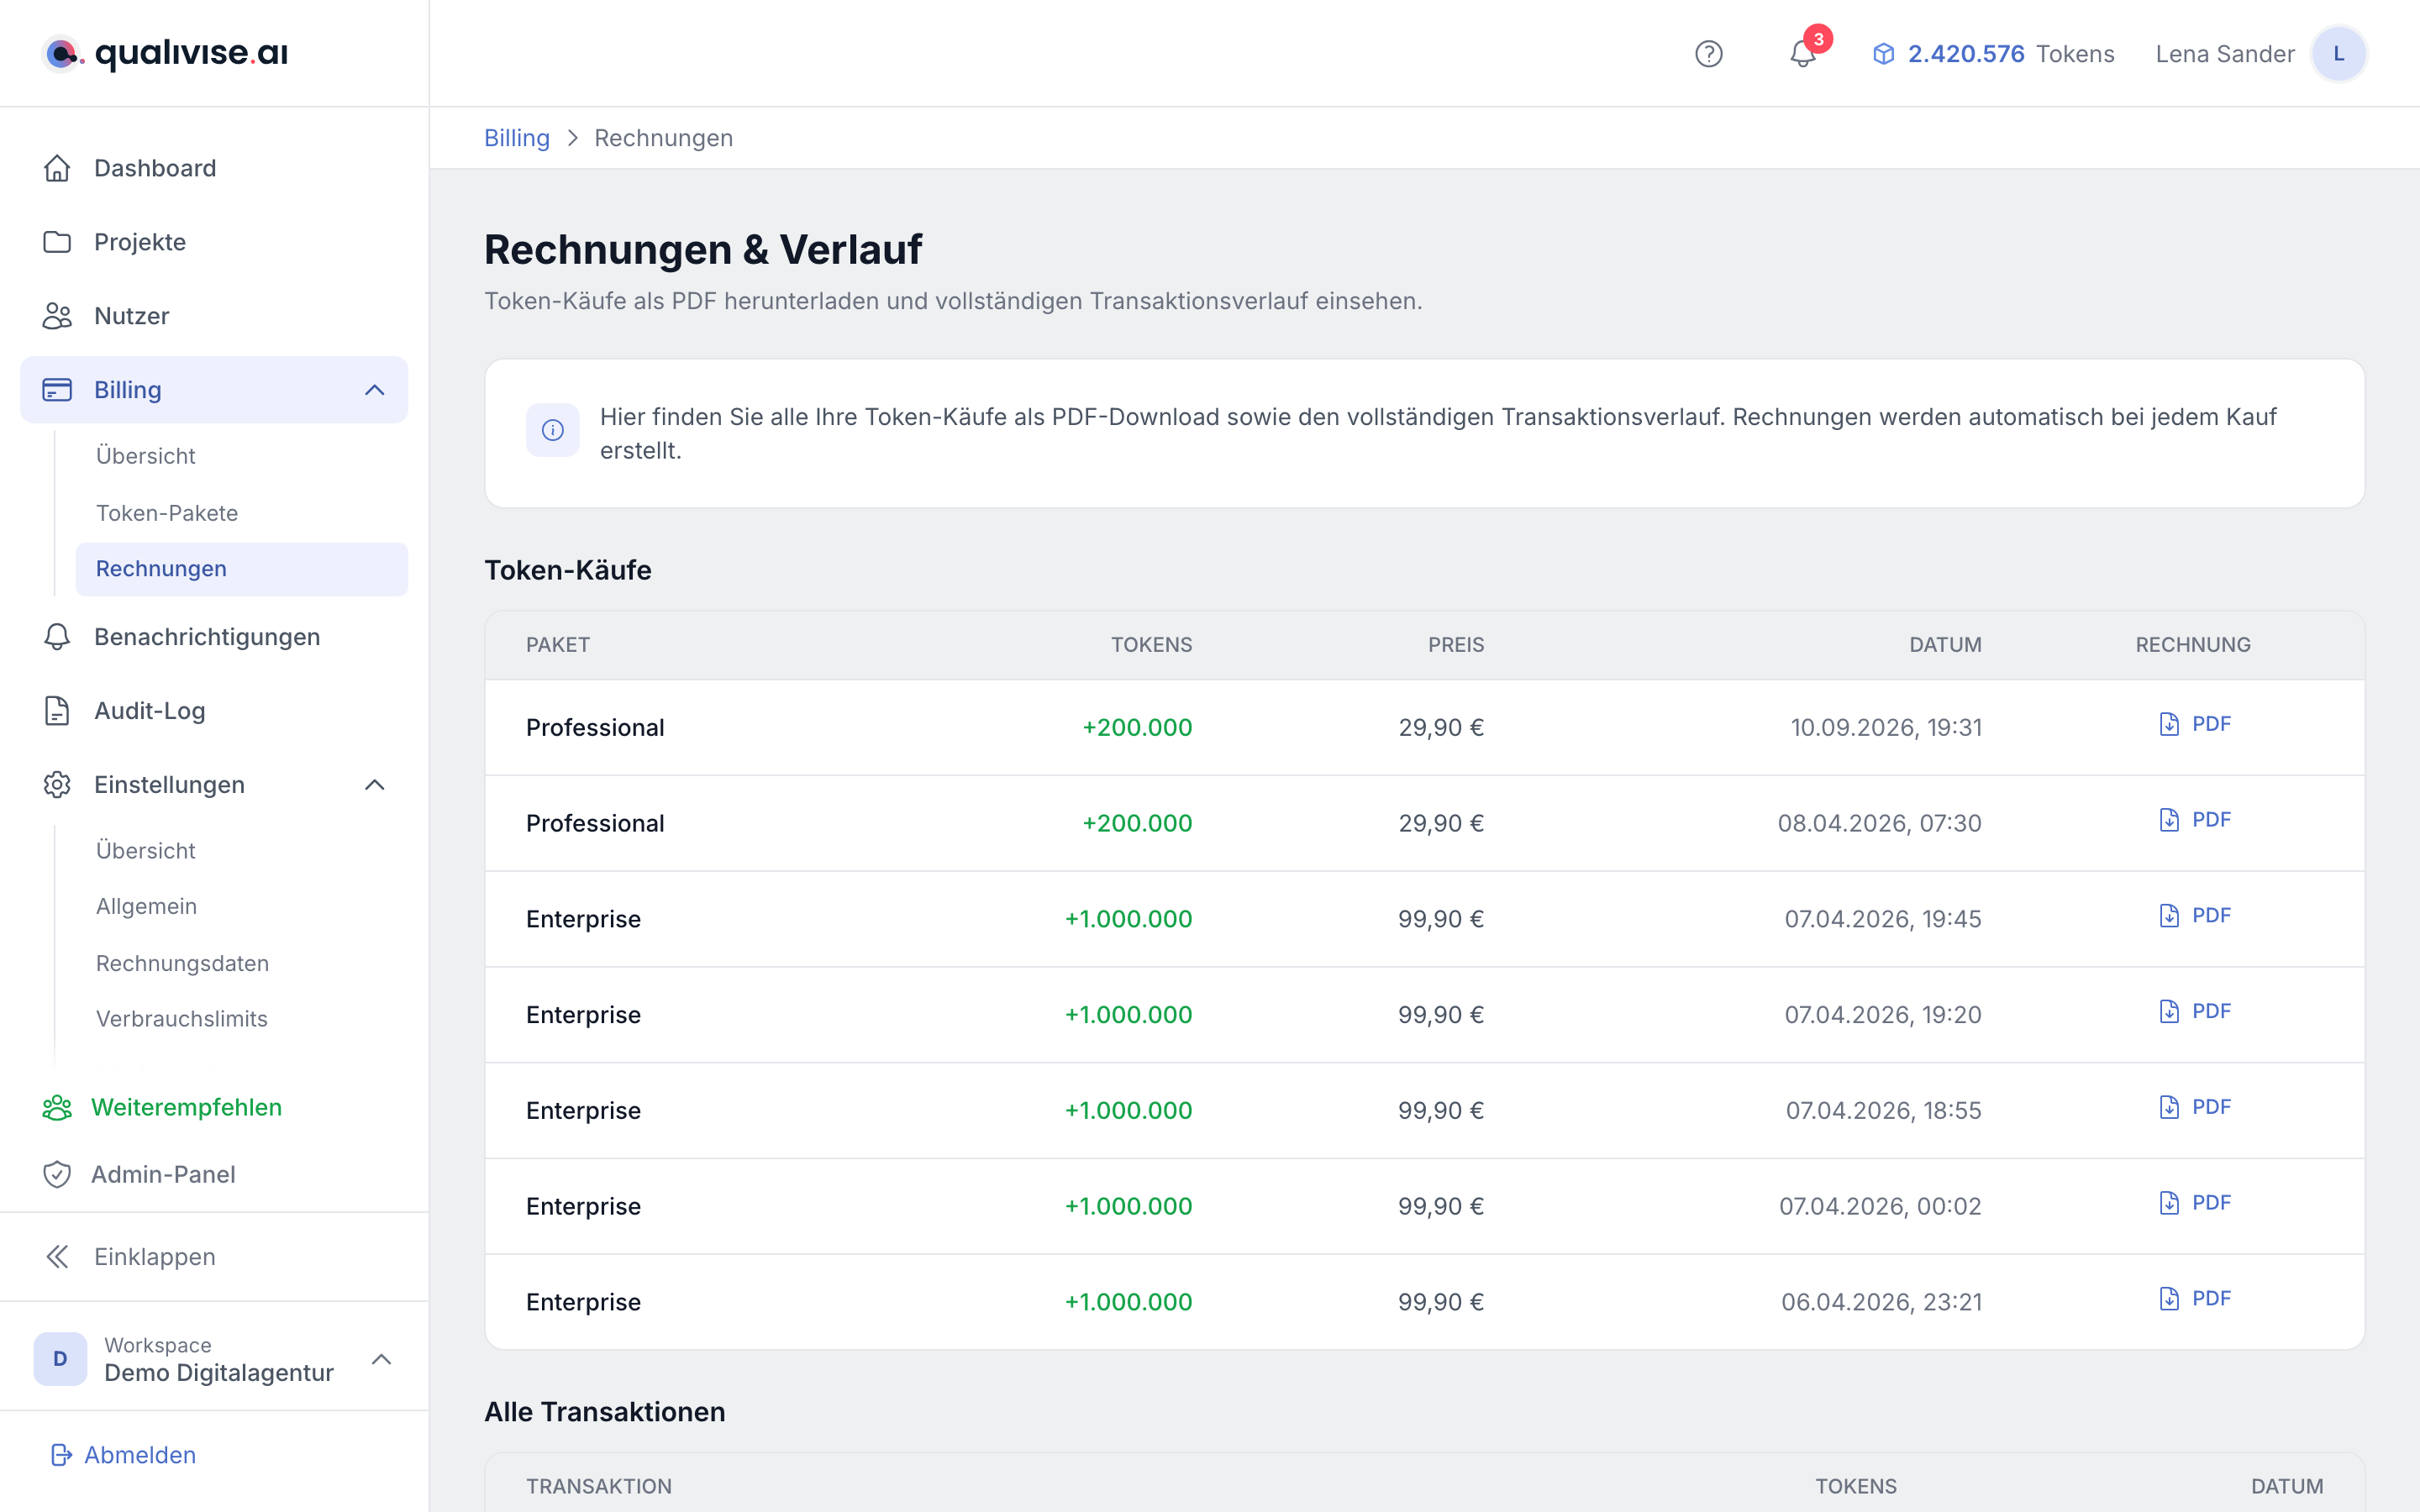Download PDF for Enterprise purchase at 19:45

[2194, 916]
